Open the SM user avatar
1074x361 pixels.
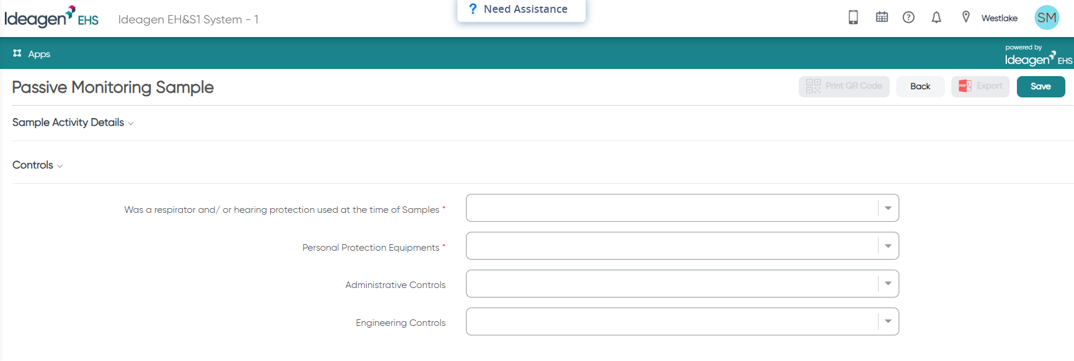1047,18
